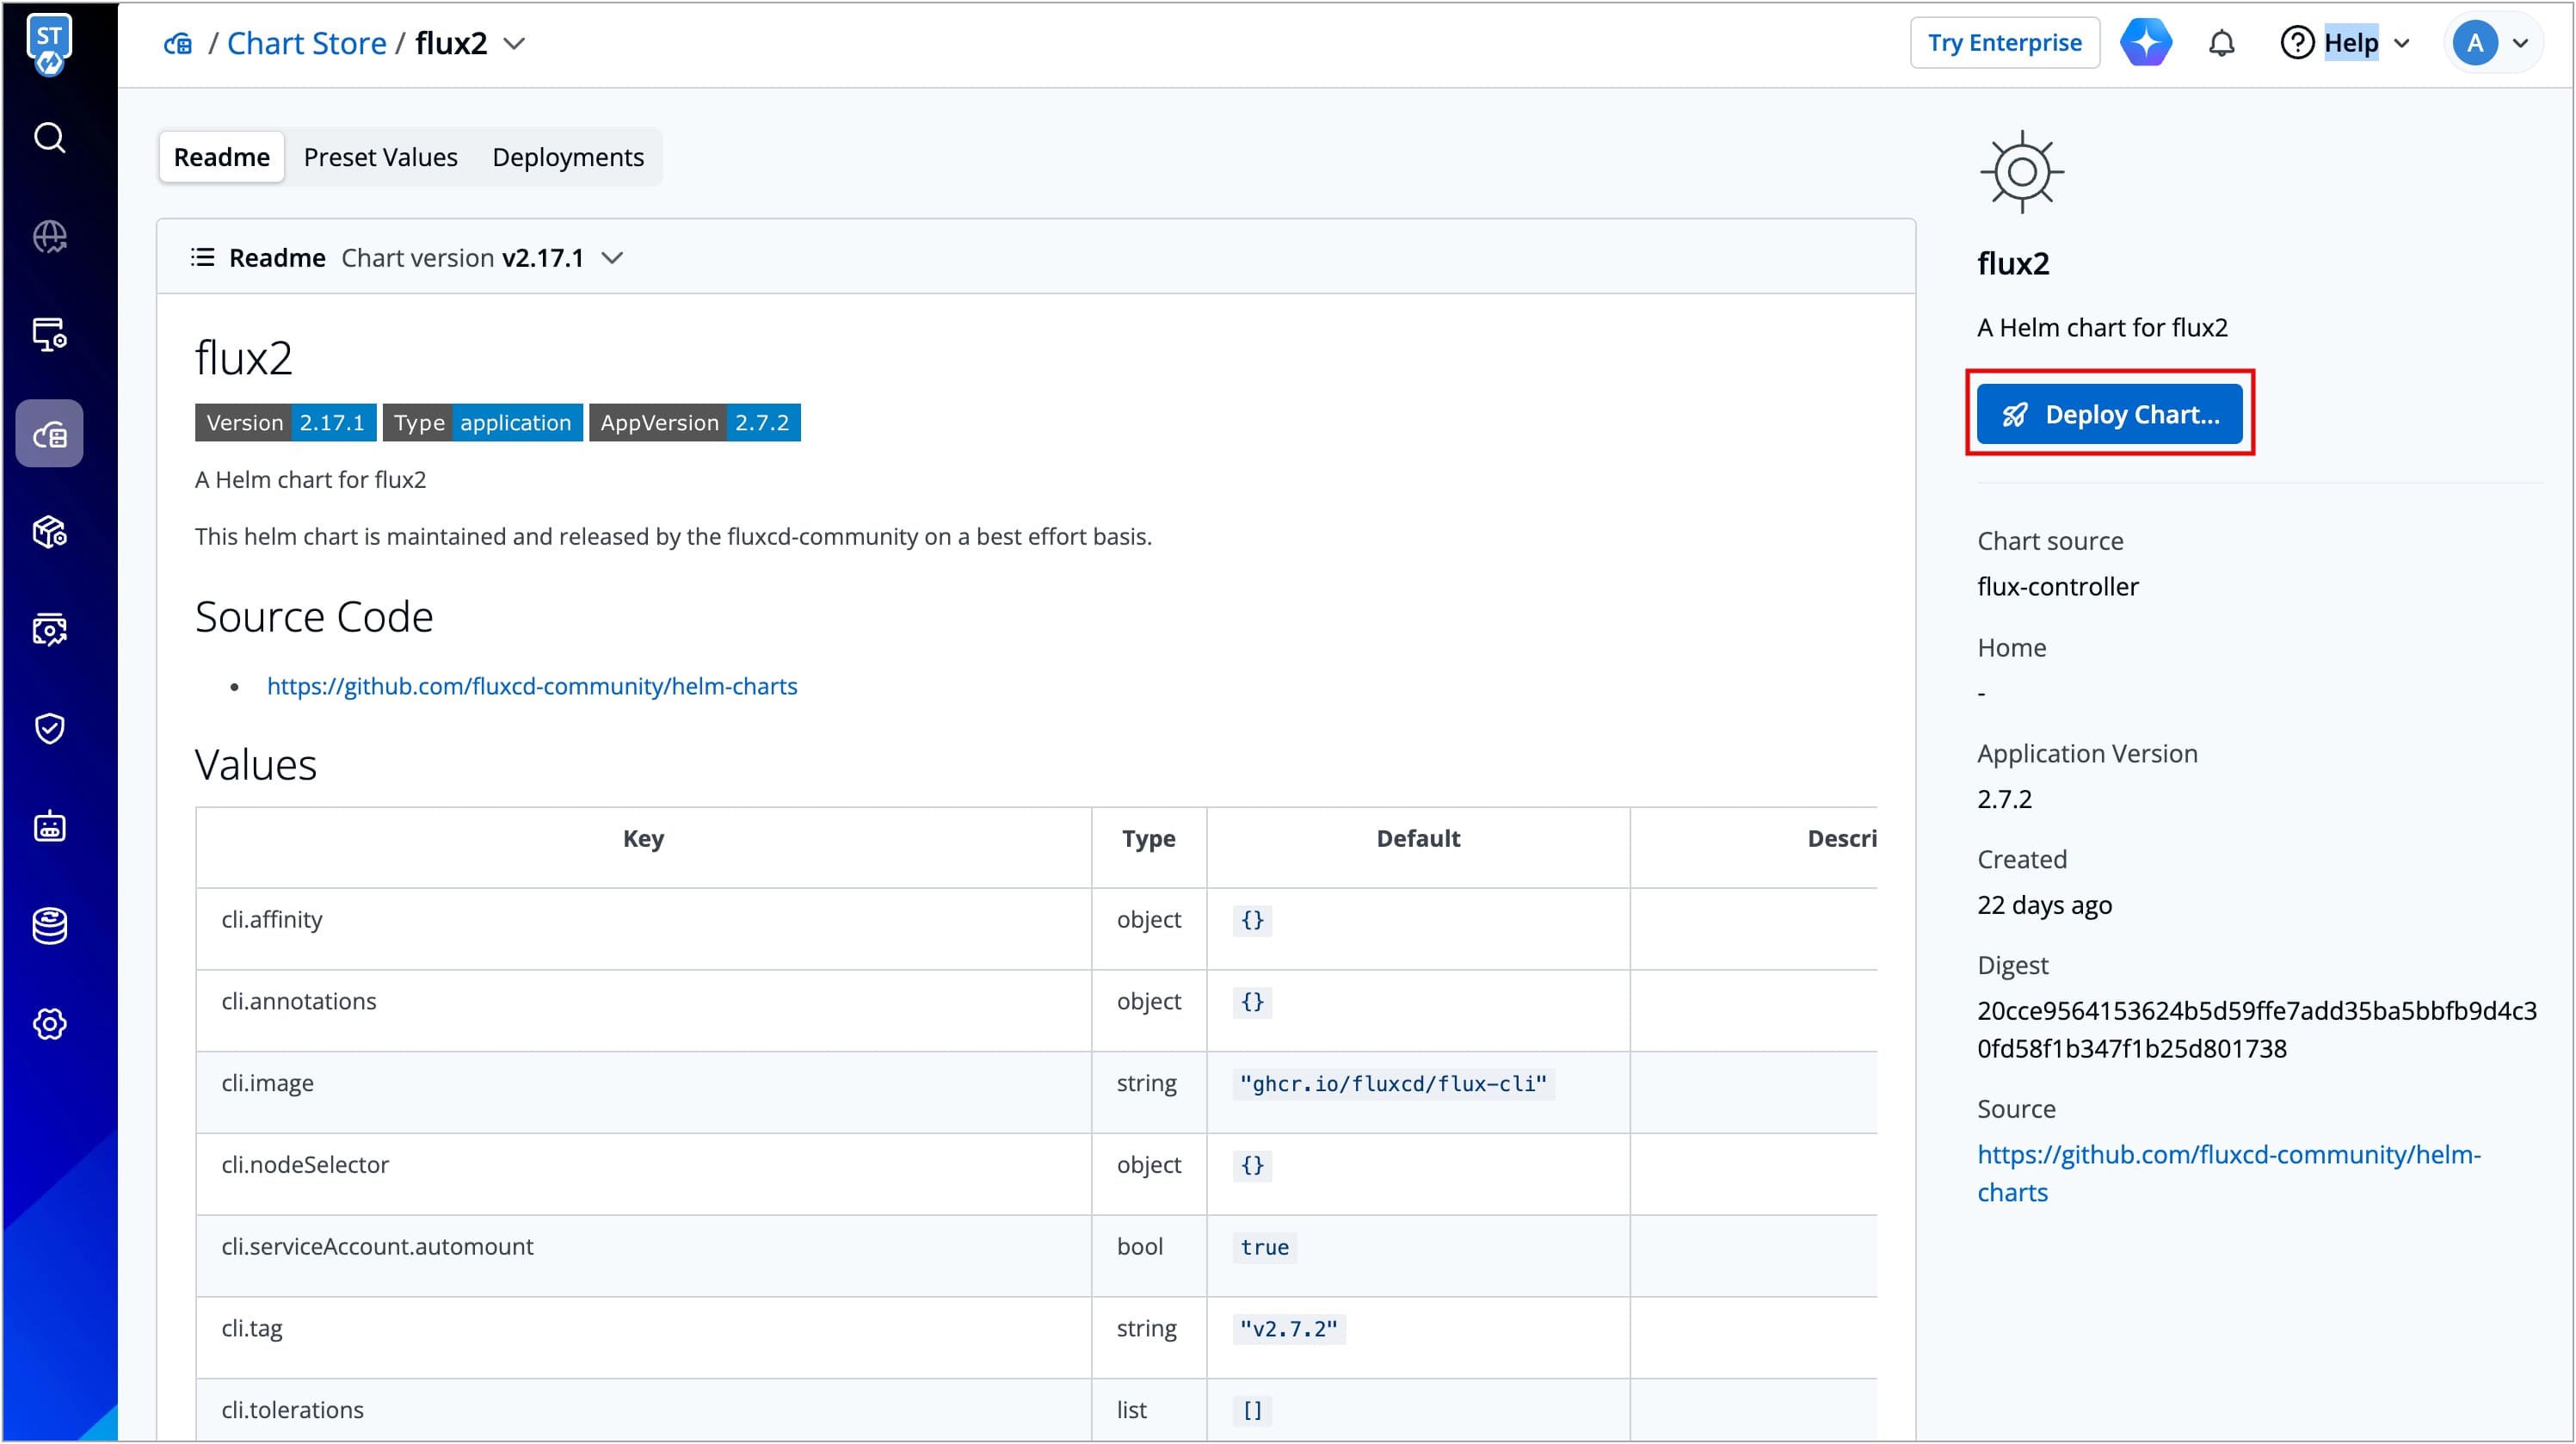Click the search icon in sidebar
Viewport: 2576px width, 1444px height.
[49, 138]
